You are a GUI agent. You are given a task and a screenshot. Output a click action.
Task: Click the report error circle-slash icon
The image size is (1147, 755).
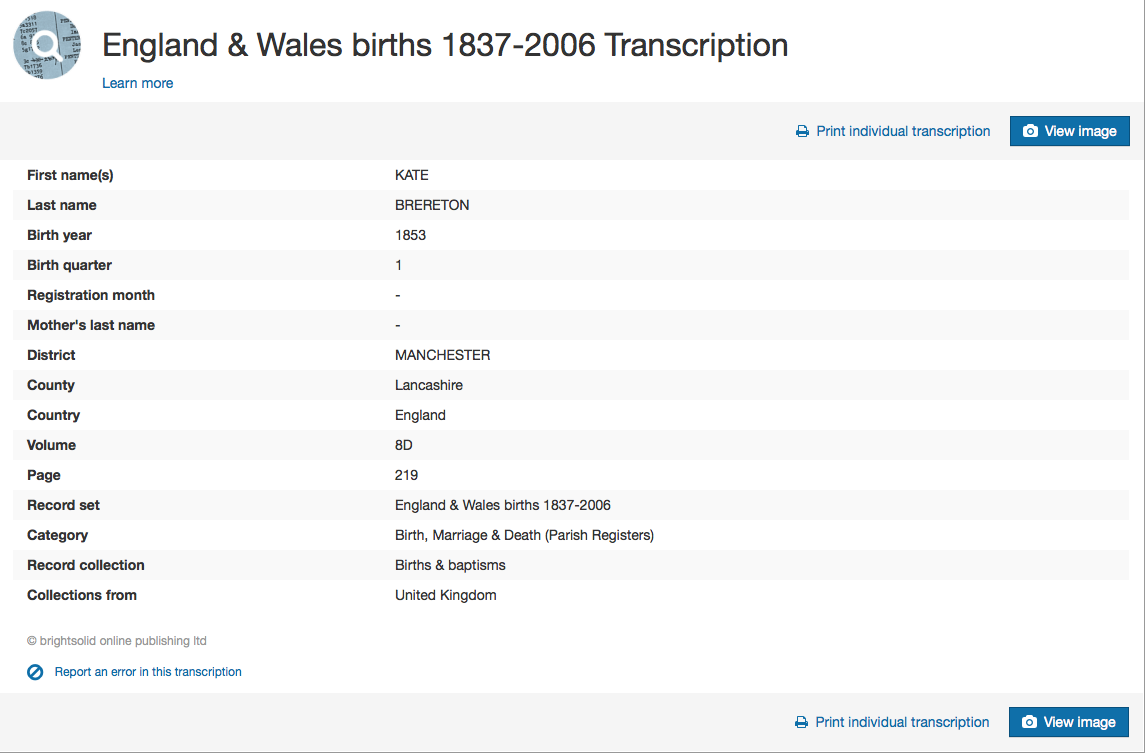tap(35, 672)
